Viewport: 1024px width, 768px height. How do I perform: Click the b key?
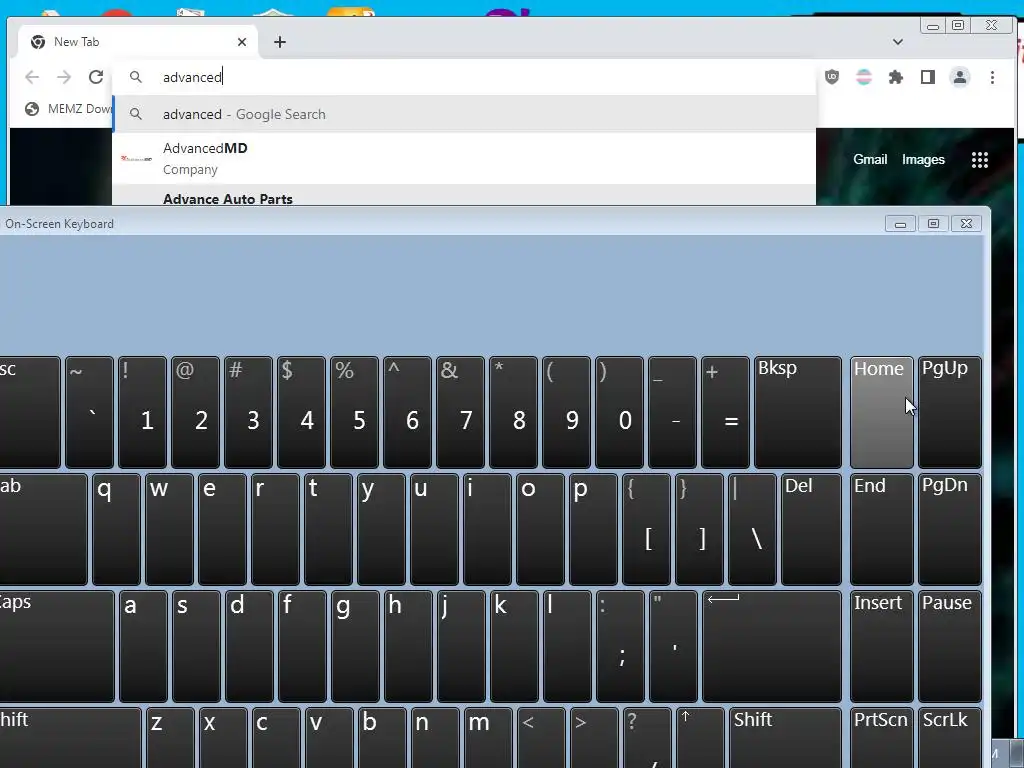point(382,738)
